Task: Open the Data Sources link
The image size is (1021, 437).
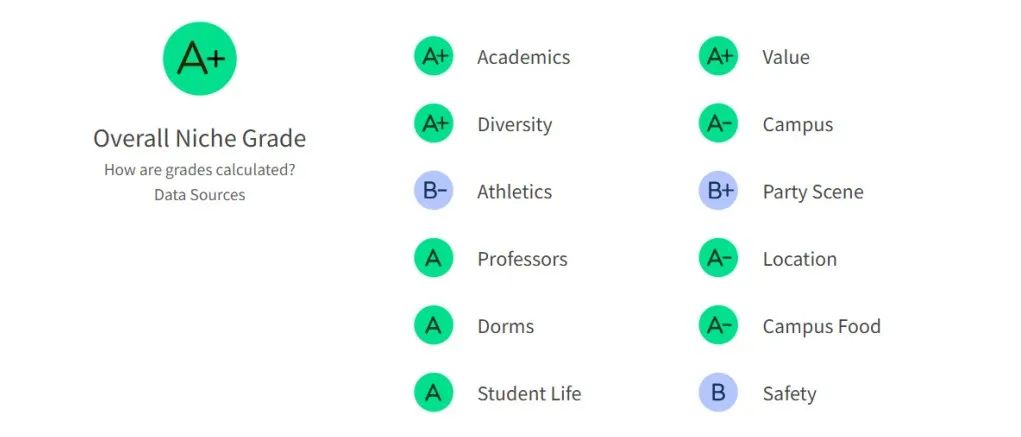Action: pyautogui.click(x=200, y=195)
